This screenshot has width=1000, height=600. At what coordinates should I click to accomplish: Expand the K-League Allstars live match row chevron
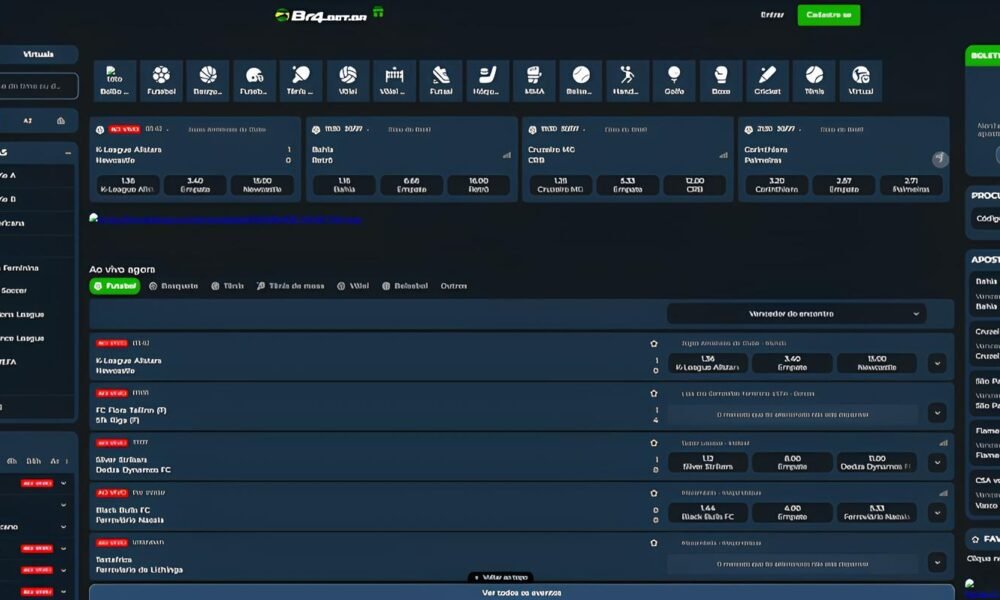937,364
